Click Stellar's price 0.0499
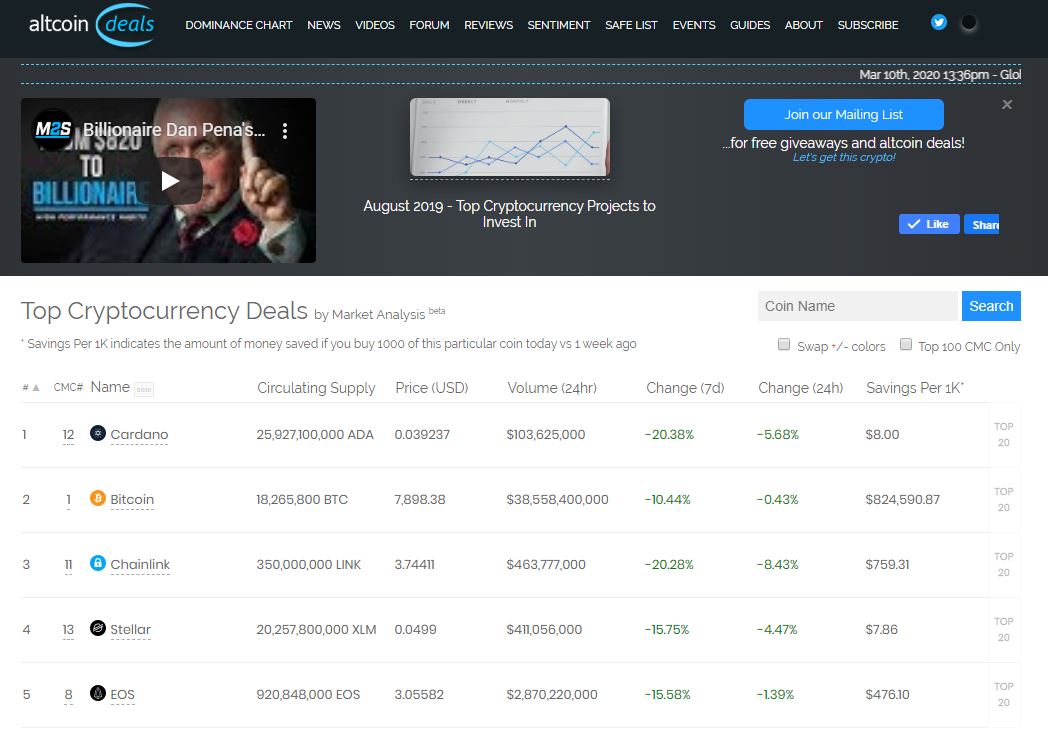This screenshot has height=735, width=1048. (415, 629)
